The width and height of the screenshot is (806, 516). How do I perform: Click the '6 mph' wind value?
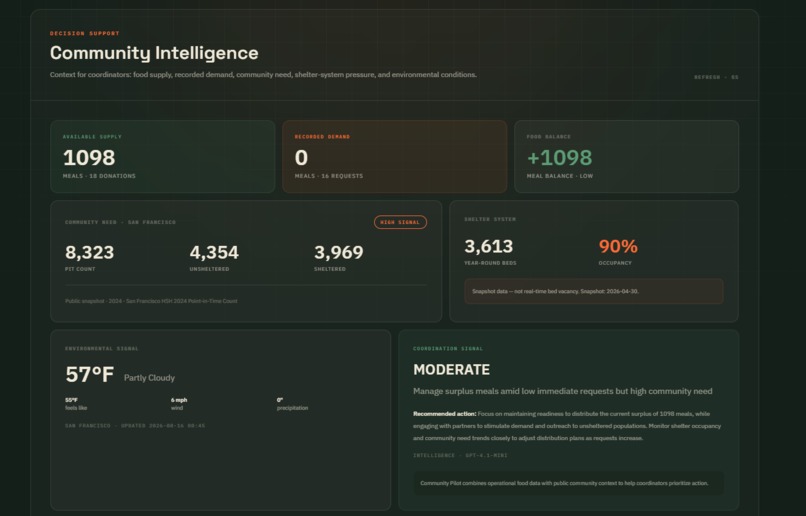179,400
